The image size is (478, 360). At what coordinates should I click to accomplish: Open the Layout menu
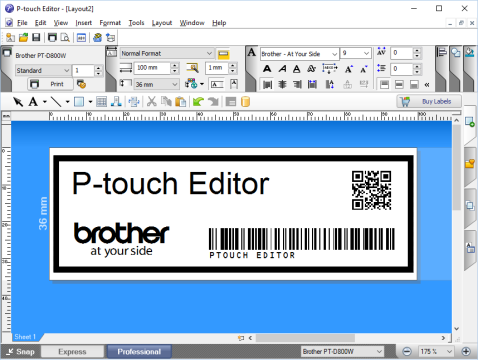pos(162,23)
